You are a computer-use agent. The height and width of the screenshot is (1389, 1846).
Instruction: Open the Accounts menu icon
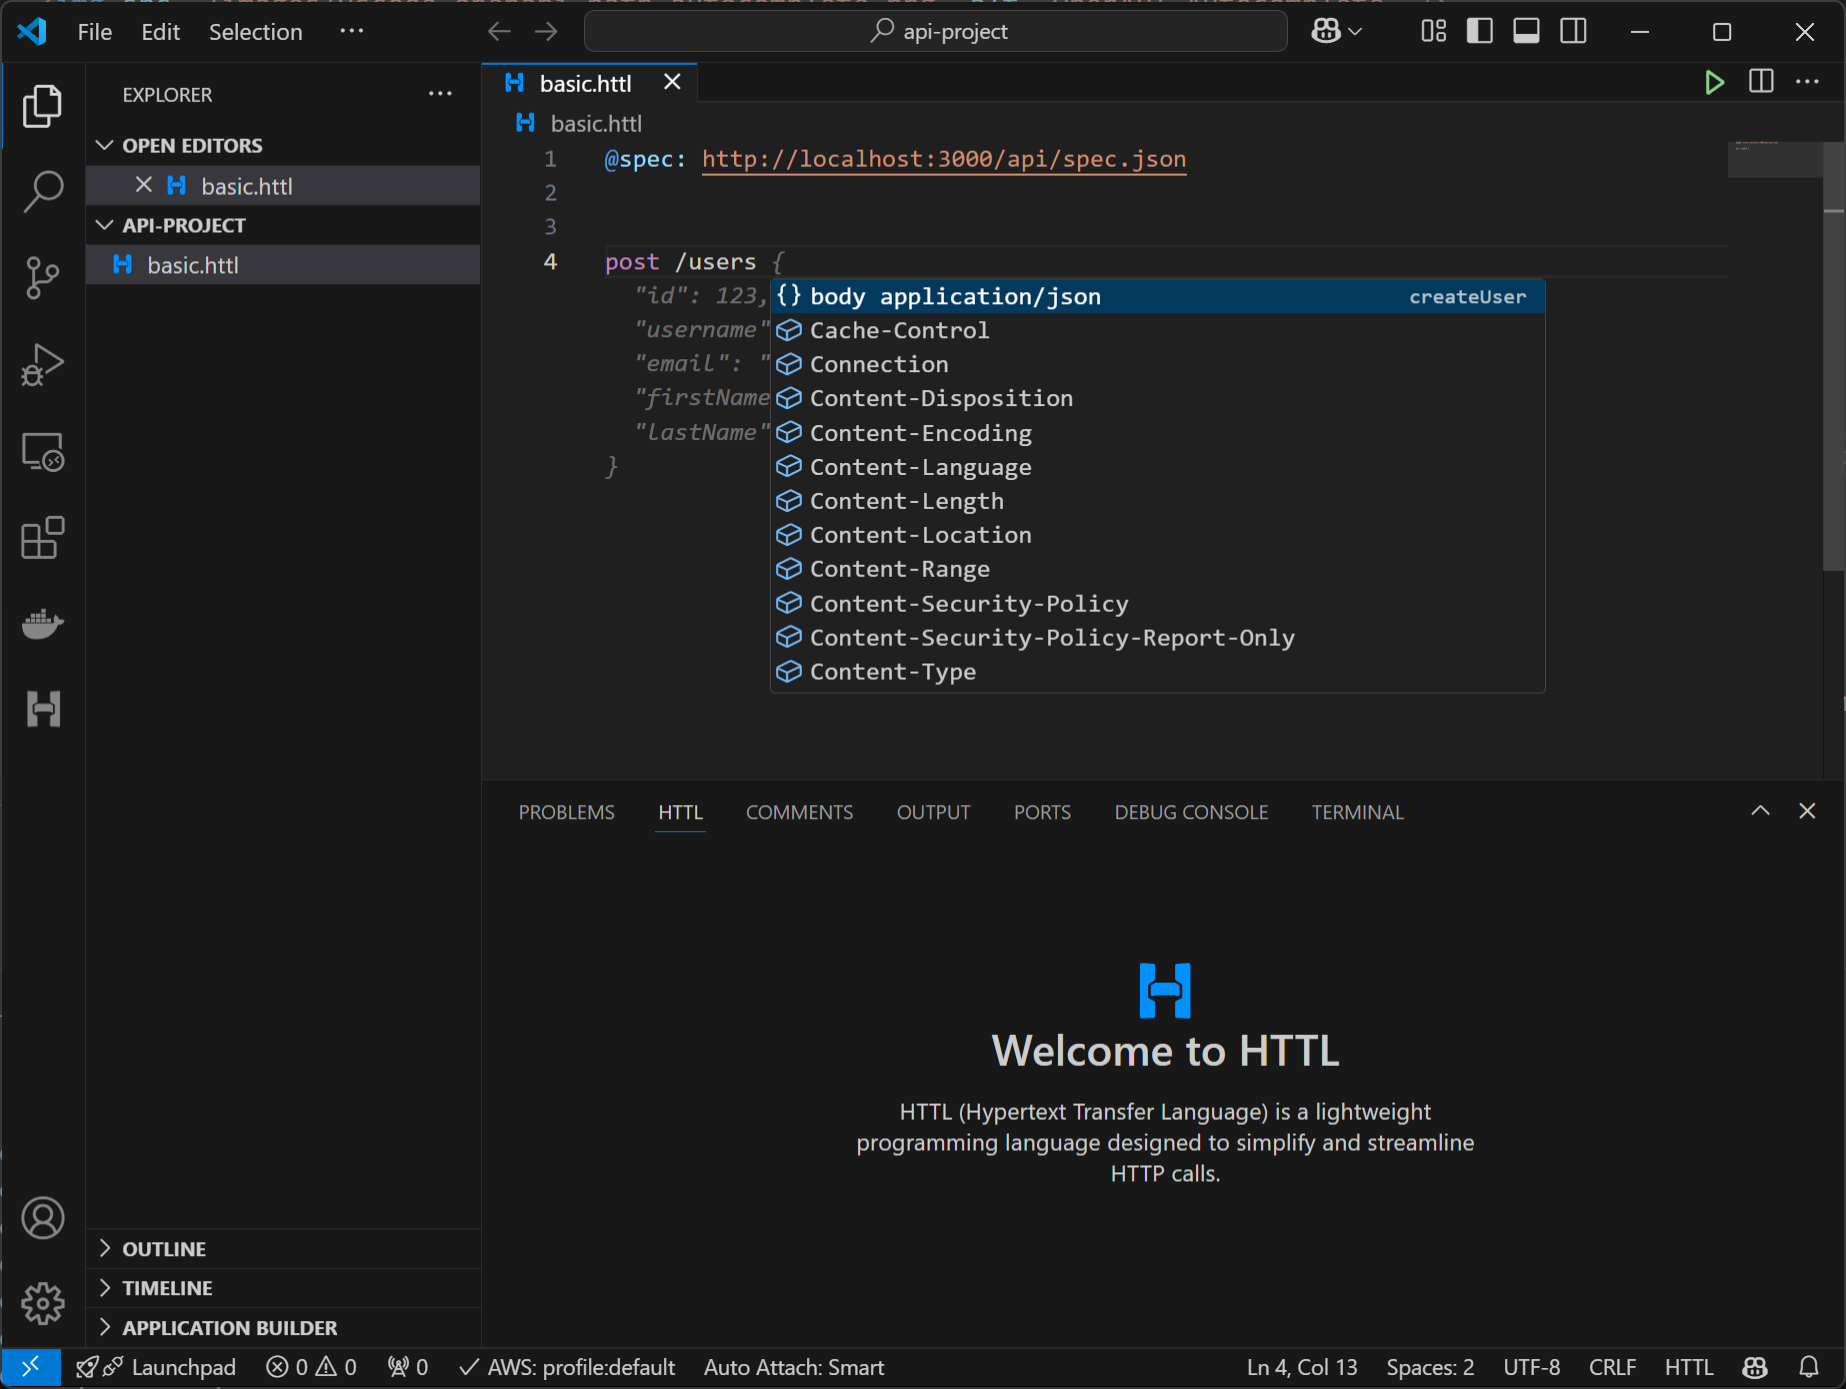42,1218
